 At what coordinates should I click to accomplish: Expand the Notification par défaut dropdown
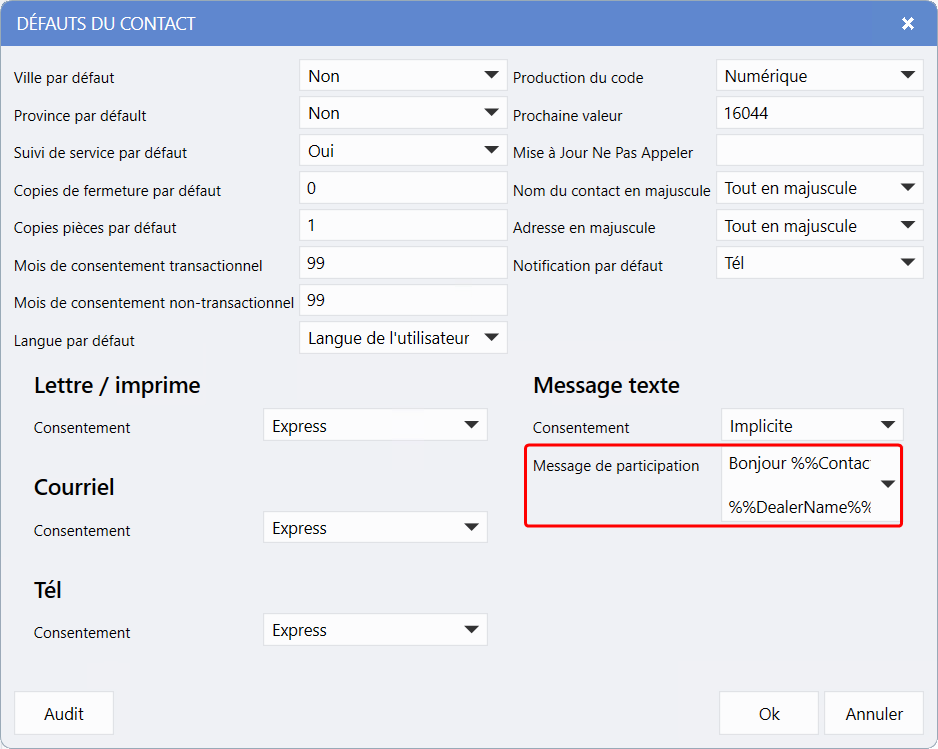click(819, 264)
